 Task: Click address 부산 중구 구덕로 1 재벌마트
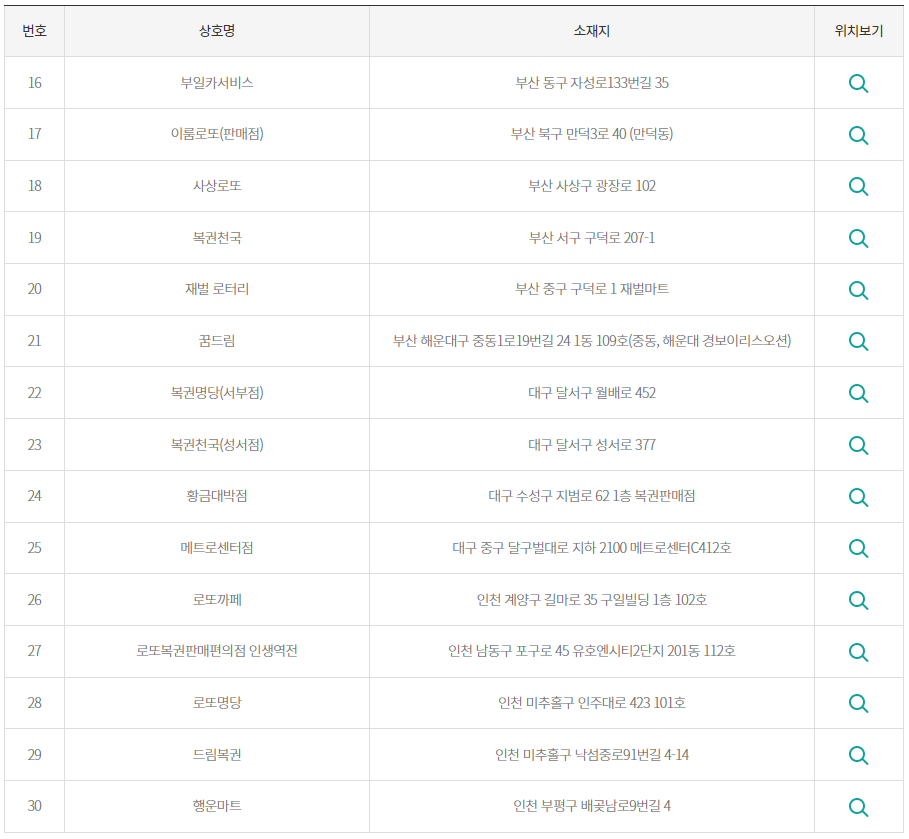592,289
